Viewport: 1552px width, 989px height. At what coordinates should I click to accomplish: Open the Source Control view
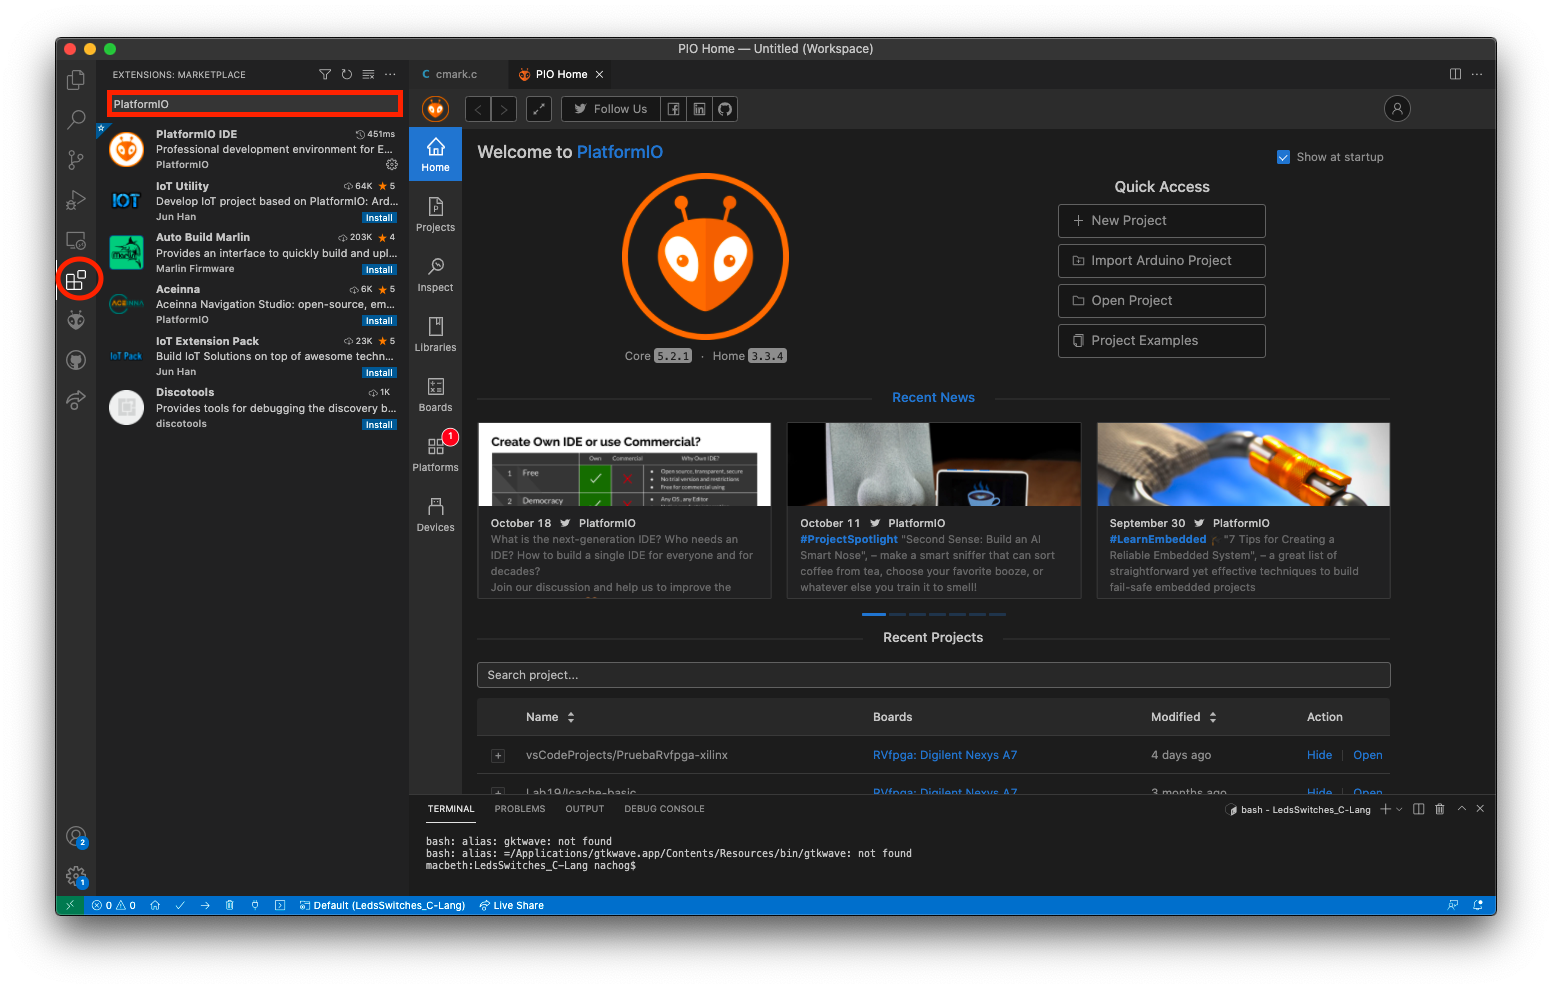76,160
